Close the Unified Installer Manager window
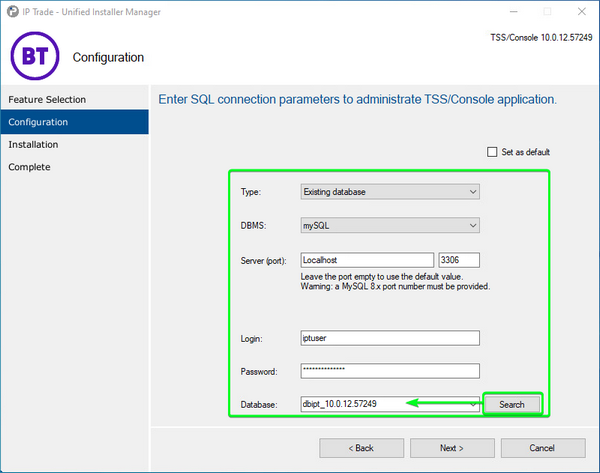The width and height of the screenshot is (600, 473). point(582,12)
